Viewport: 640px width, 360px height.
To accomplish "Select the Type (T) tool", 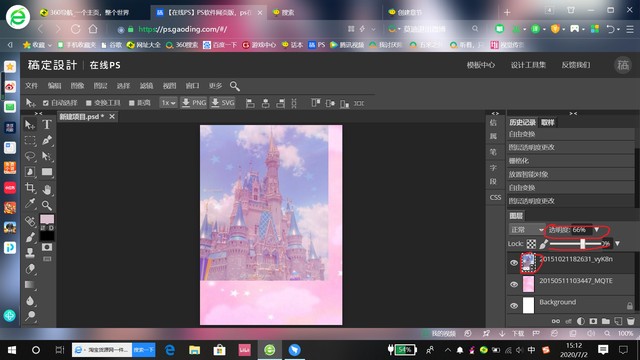I will click(x=47, y=124).
